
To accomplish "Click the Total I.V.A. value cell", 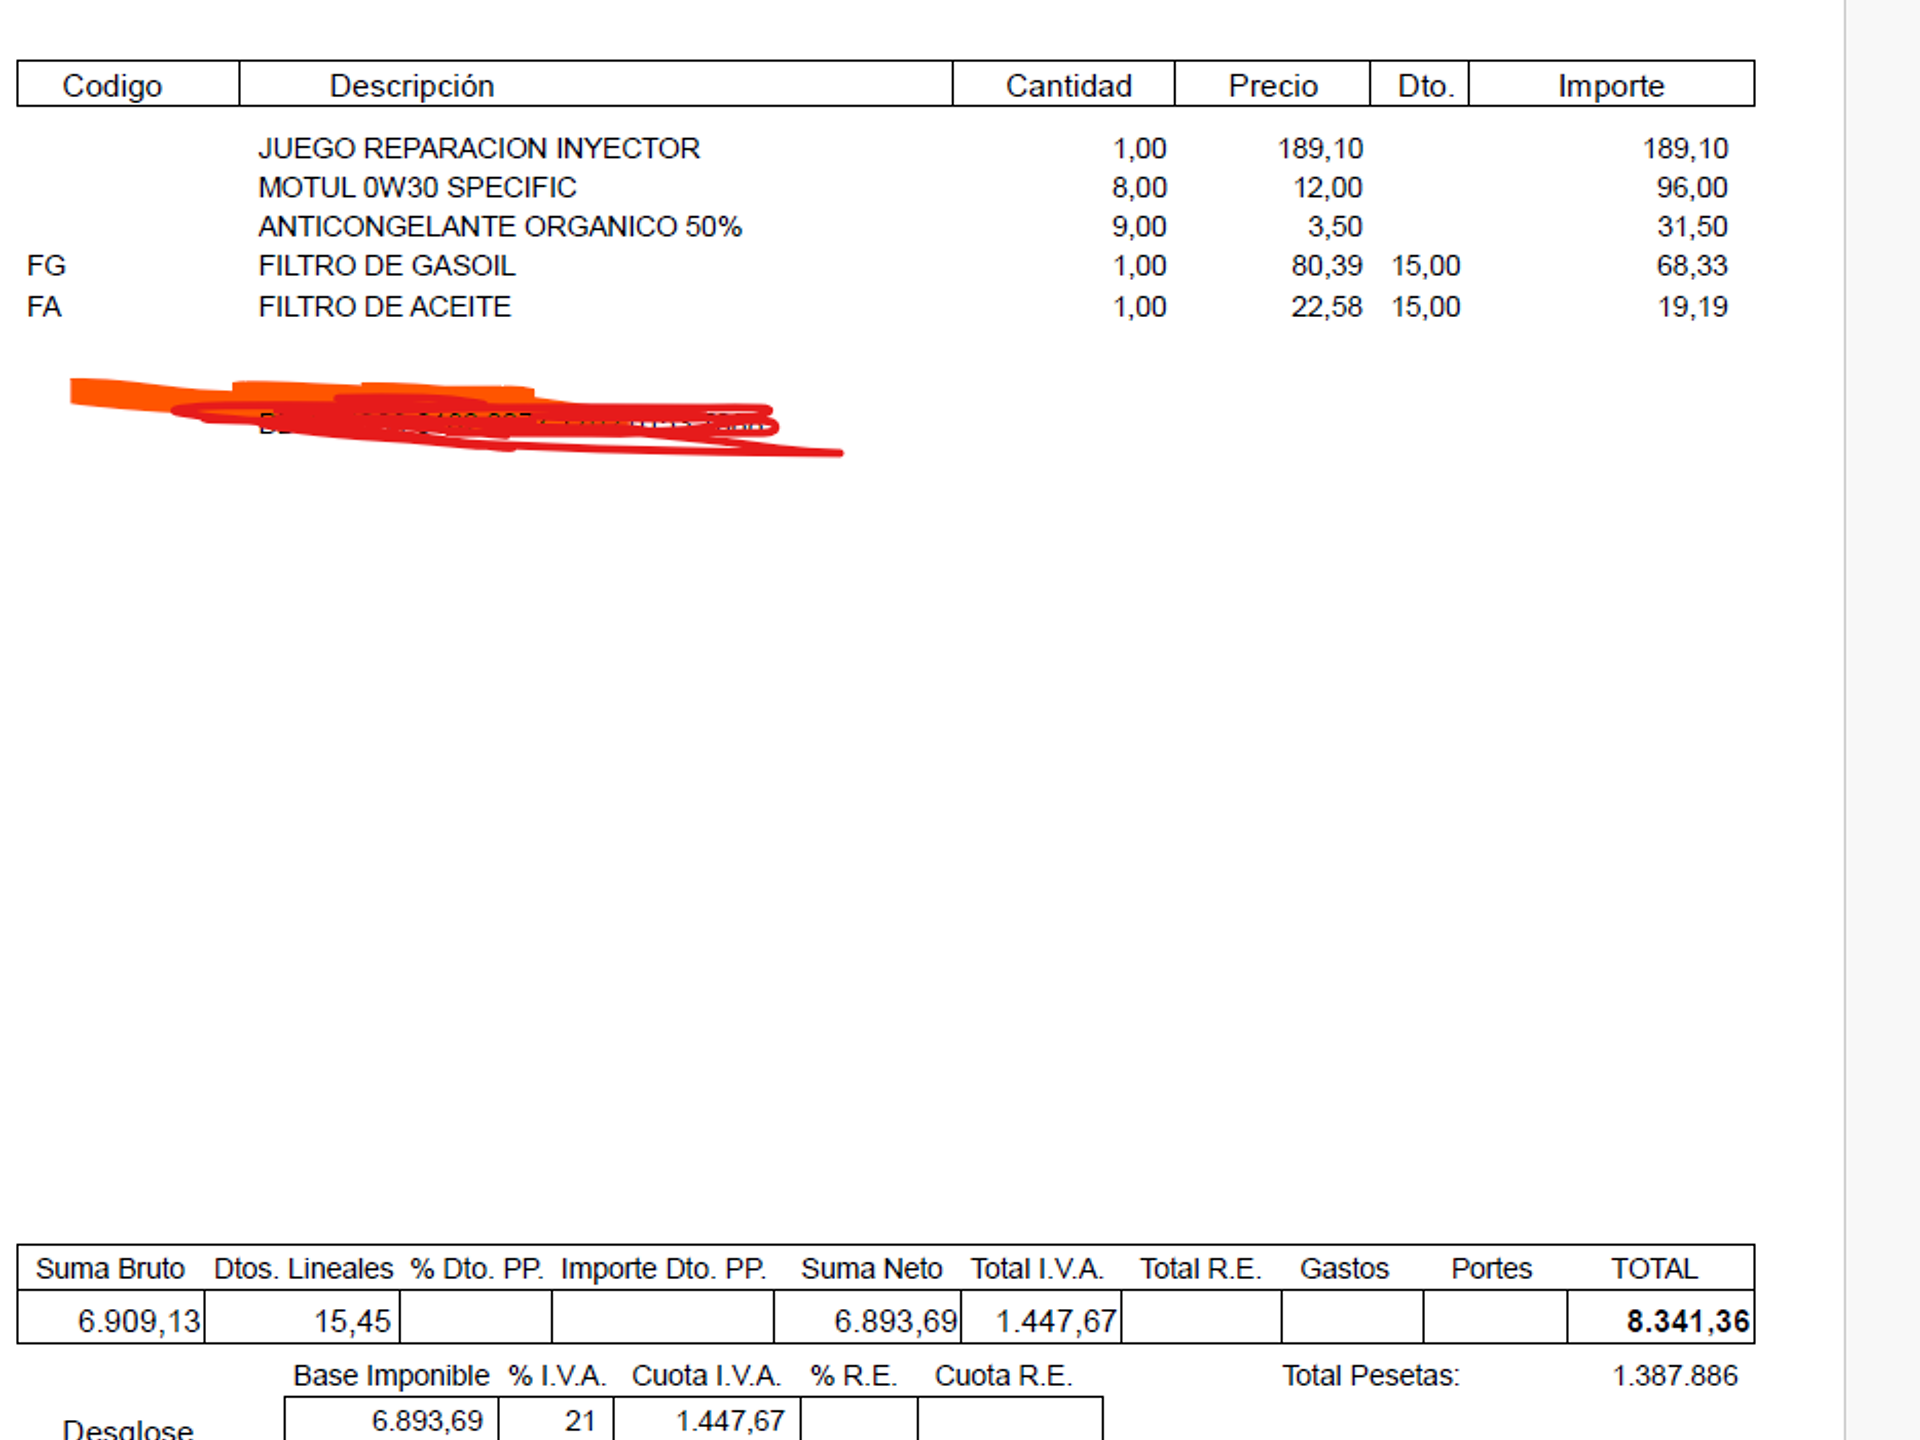I will (x=1055, y=1321).
